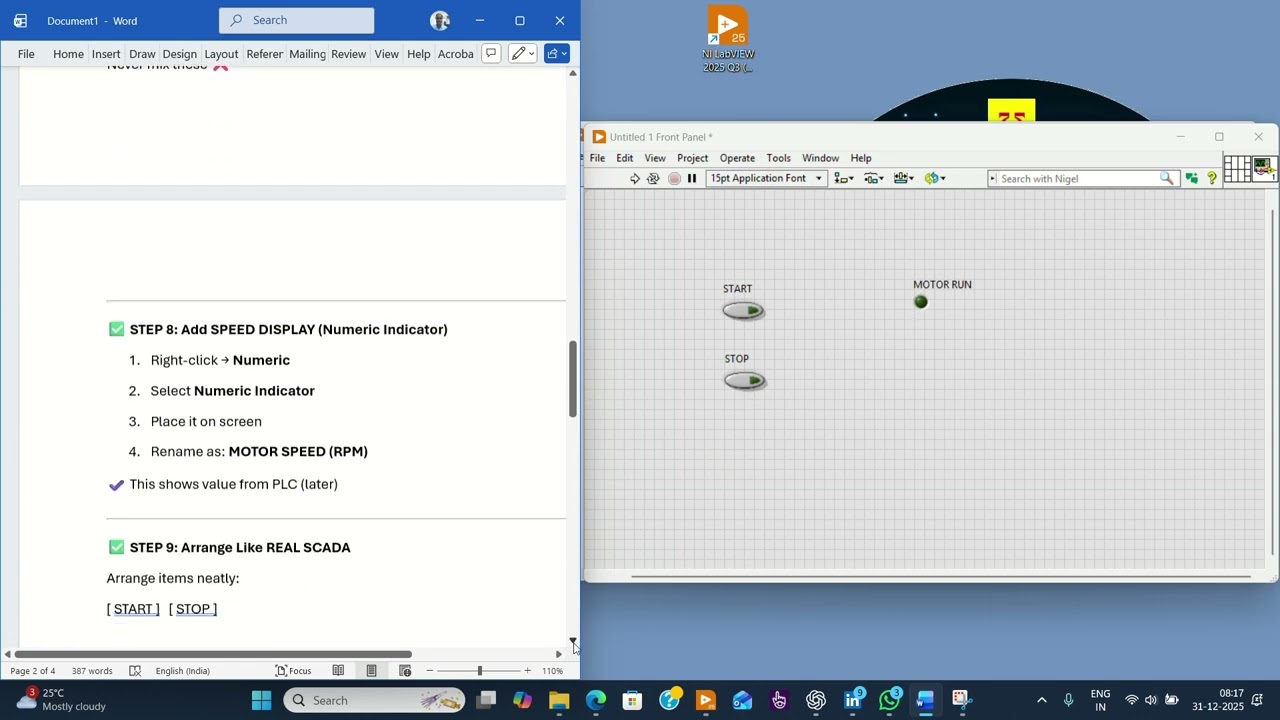Open Word File tab
The height and width of the screenshot is (720, 1280).
coord(26,54)
